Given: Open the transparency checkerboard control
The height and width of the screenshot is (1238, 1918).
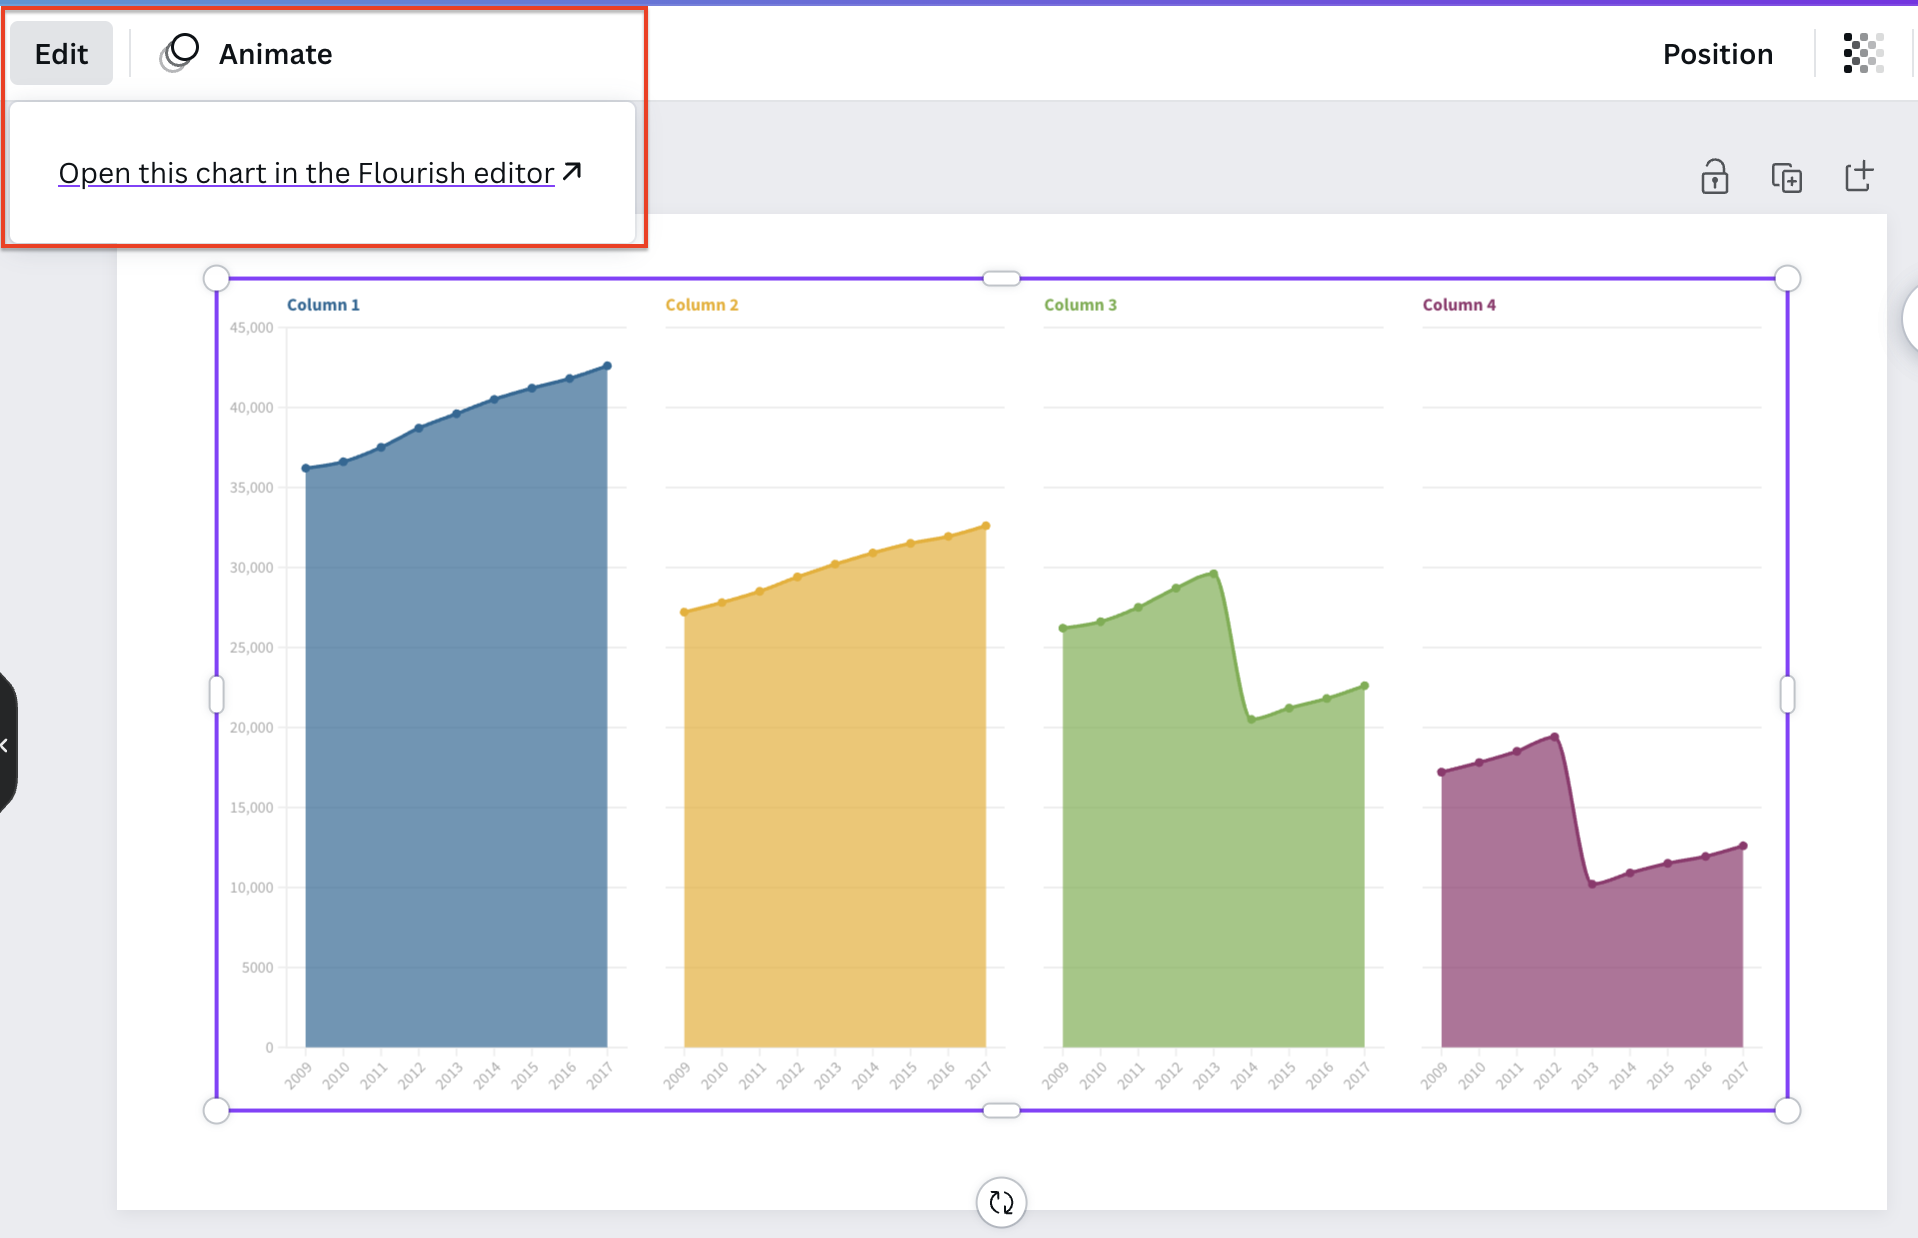Looking at the screenshot, I should coord(1863,54).
